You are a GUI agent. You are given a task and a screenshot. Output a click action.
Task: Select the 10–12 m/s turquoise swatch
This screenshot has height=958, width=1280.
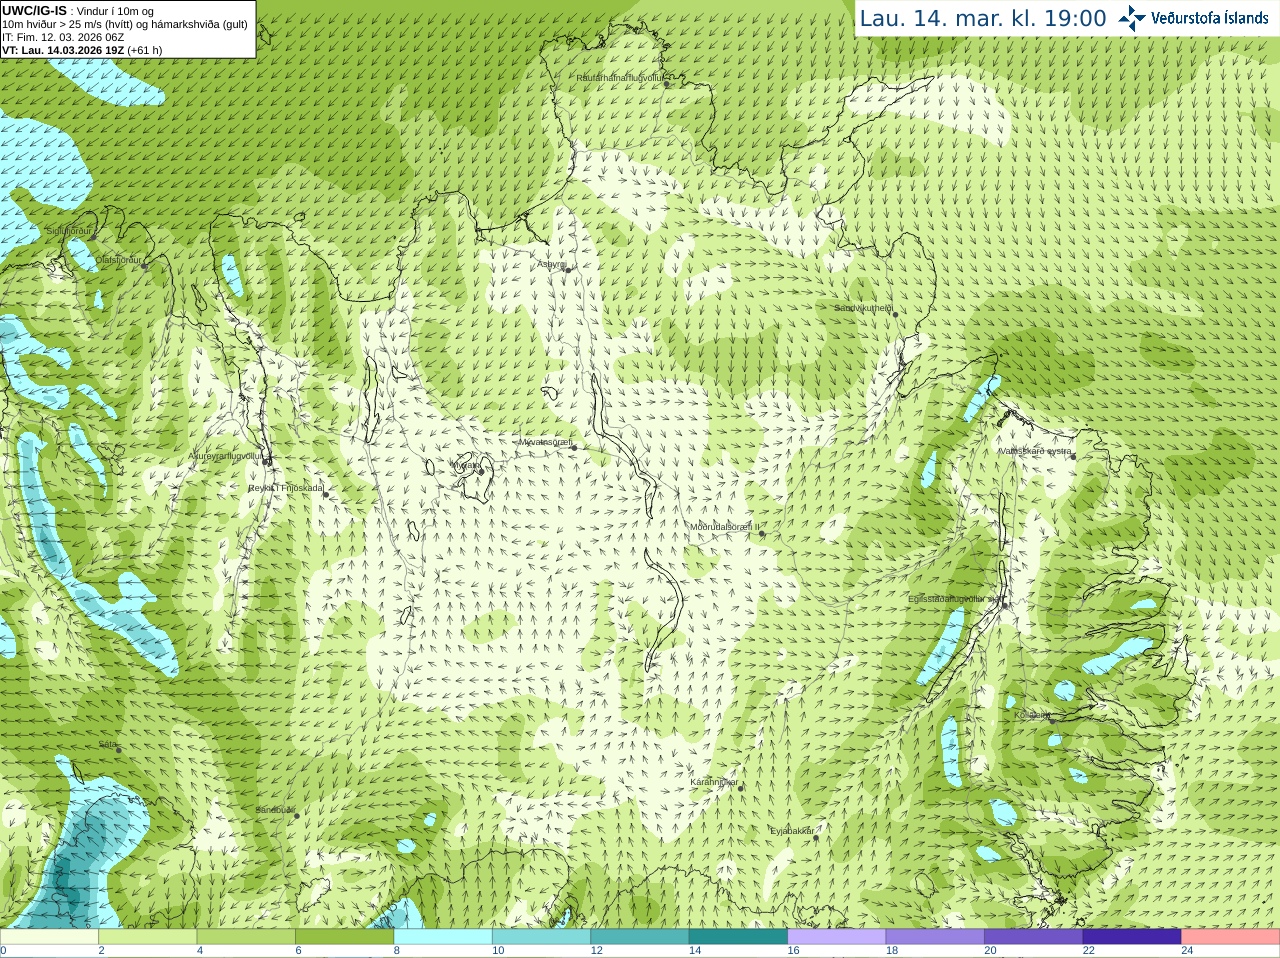coord(542,937)
